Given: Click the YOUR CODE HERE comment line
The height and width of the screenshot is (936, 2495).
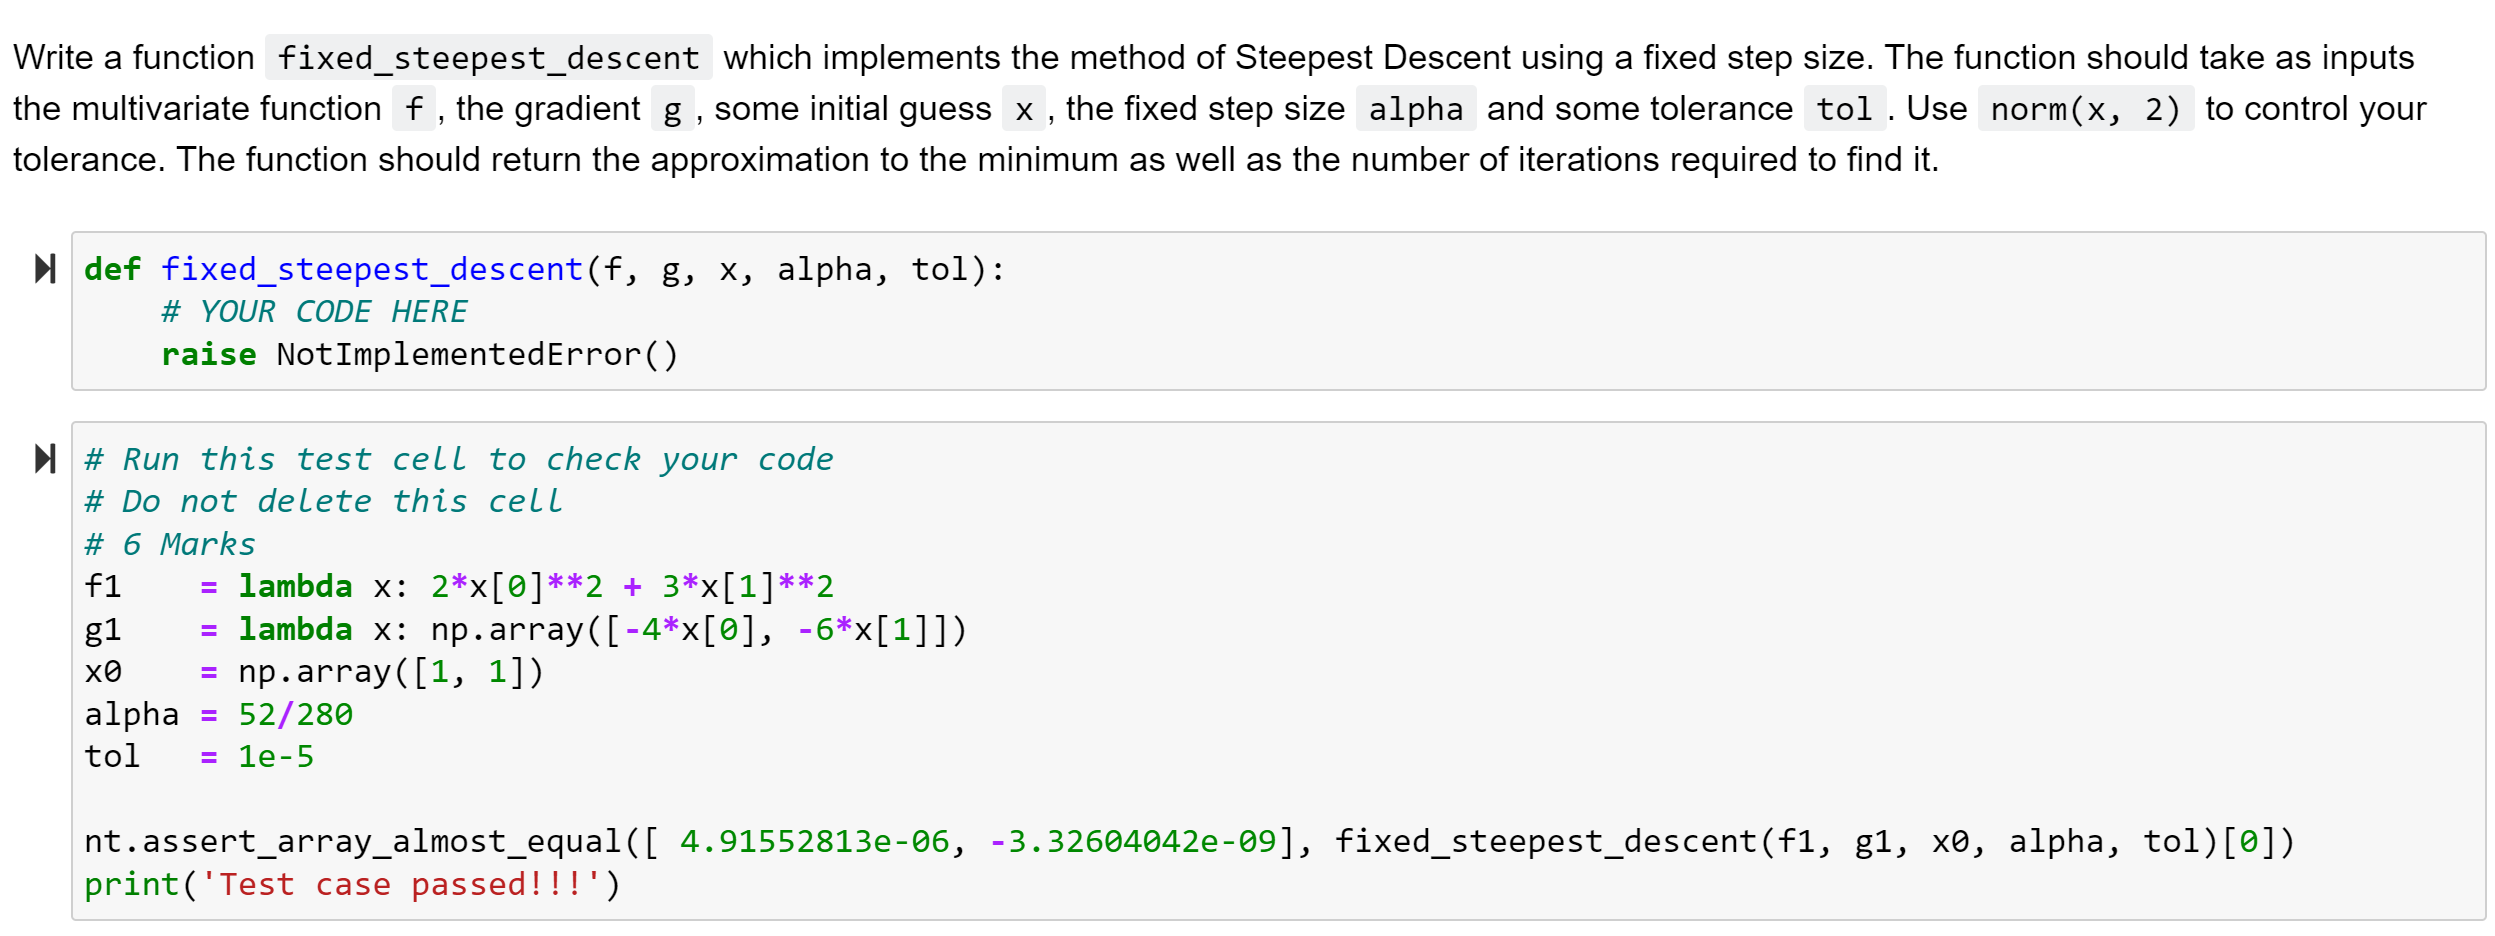Looking at the screenshot, I should (314, 311).
